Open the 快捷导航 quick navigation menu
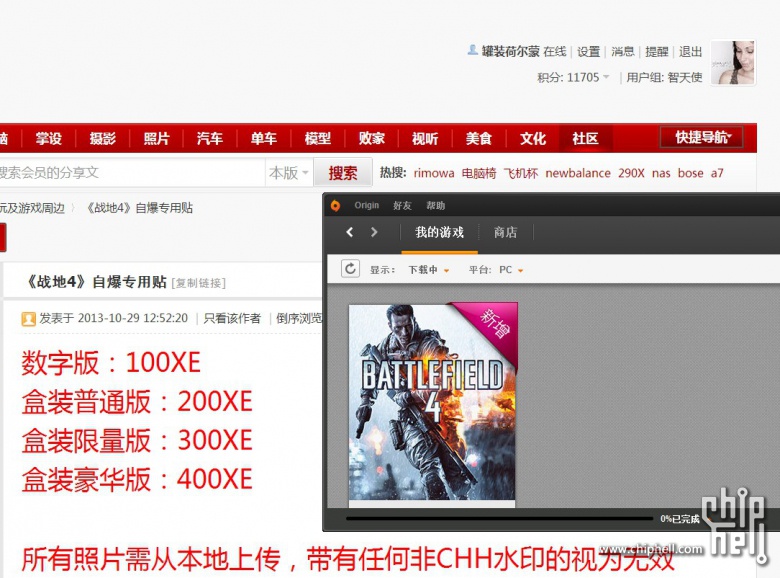Image resolution: width=780 pixels, height=578 pixels. click(x=702, y=137)
